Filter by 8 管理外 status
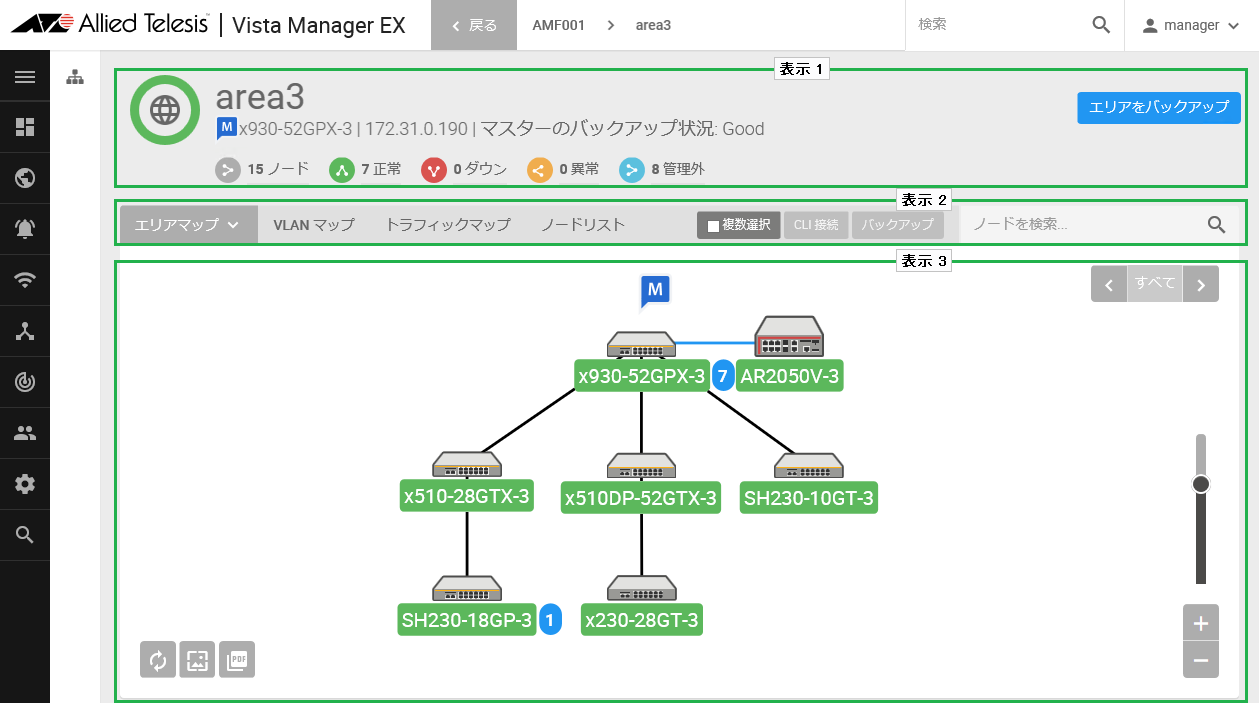 (663, 170)
